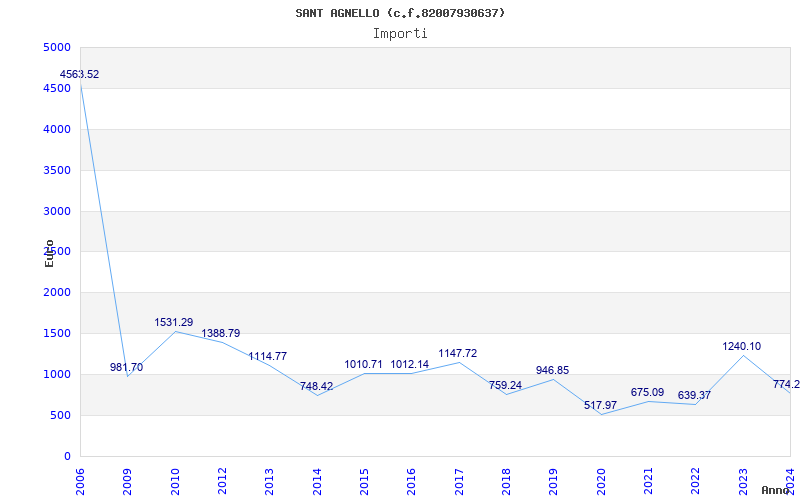The width and height of the screenshot is (800, 500).
Task: Select the 2013 x-axis year label
Action: pyautogui.click(x=269, y=481)
